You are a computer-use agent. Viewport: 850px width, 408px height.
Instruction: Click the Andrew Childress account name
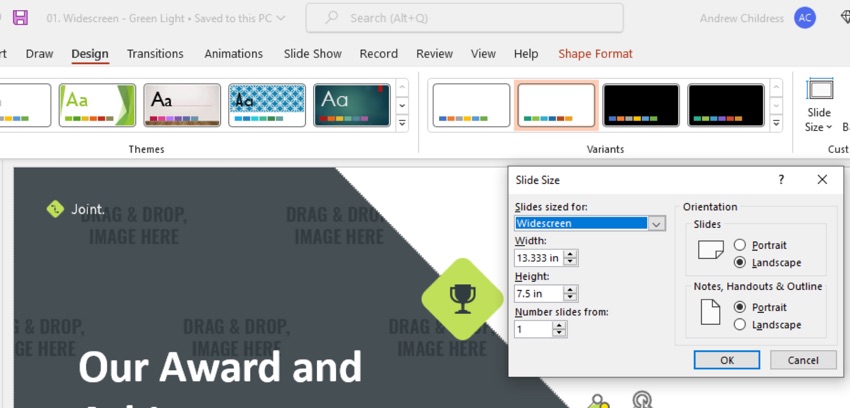pos(742,18)
